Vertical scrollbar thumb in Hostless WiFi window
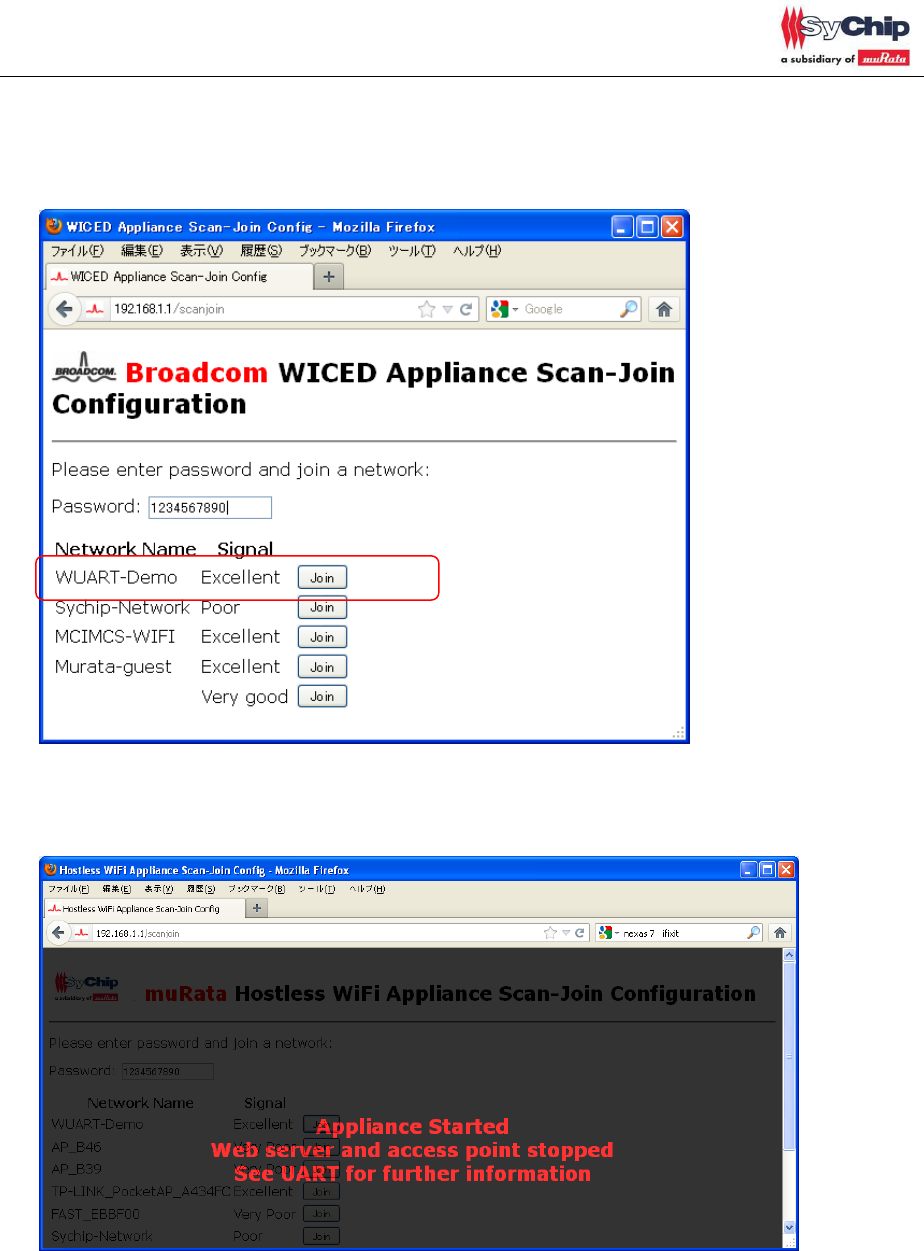The height and width of the screenshot is (1251, 924). pyautogui.click(x=788, y=1055)
